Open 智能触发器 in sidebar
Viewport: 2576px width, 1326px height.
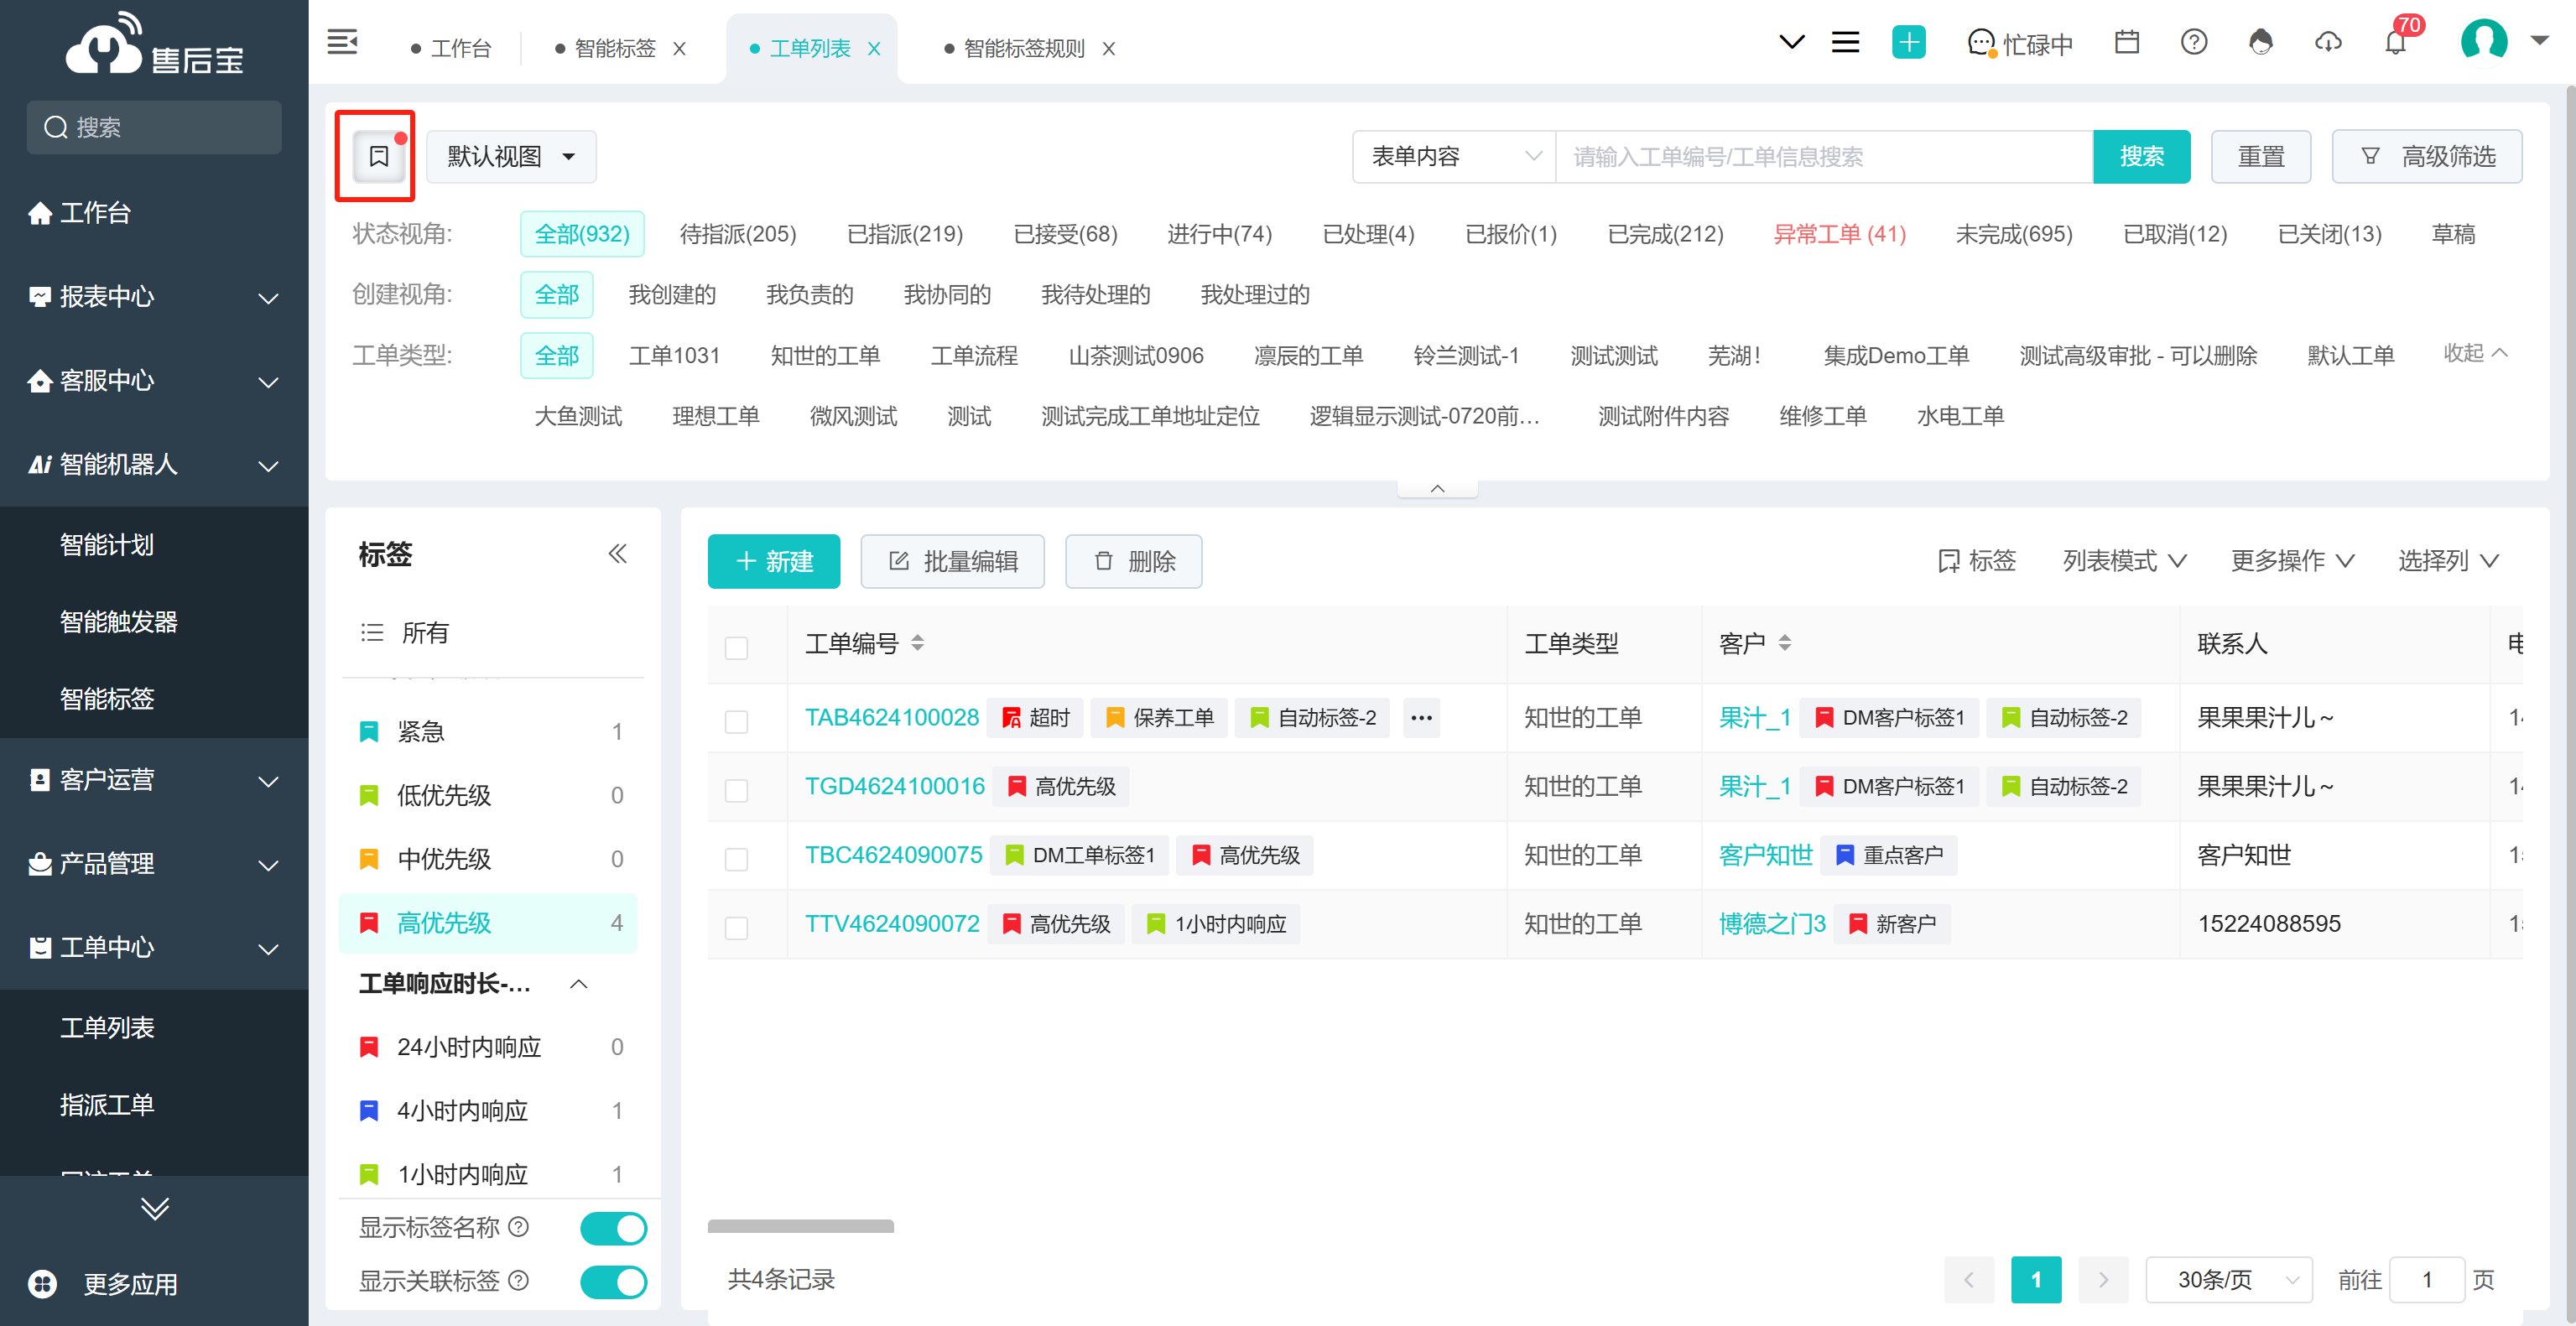tap(119, 622)
